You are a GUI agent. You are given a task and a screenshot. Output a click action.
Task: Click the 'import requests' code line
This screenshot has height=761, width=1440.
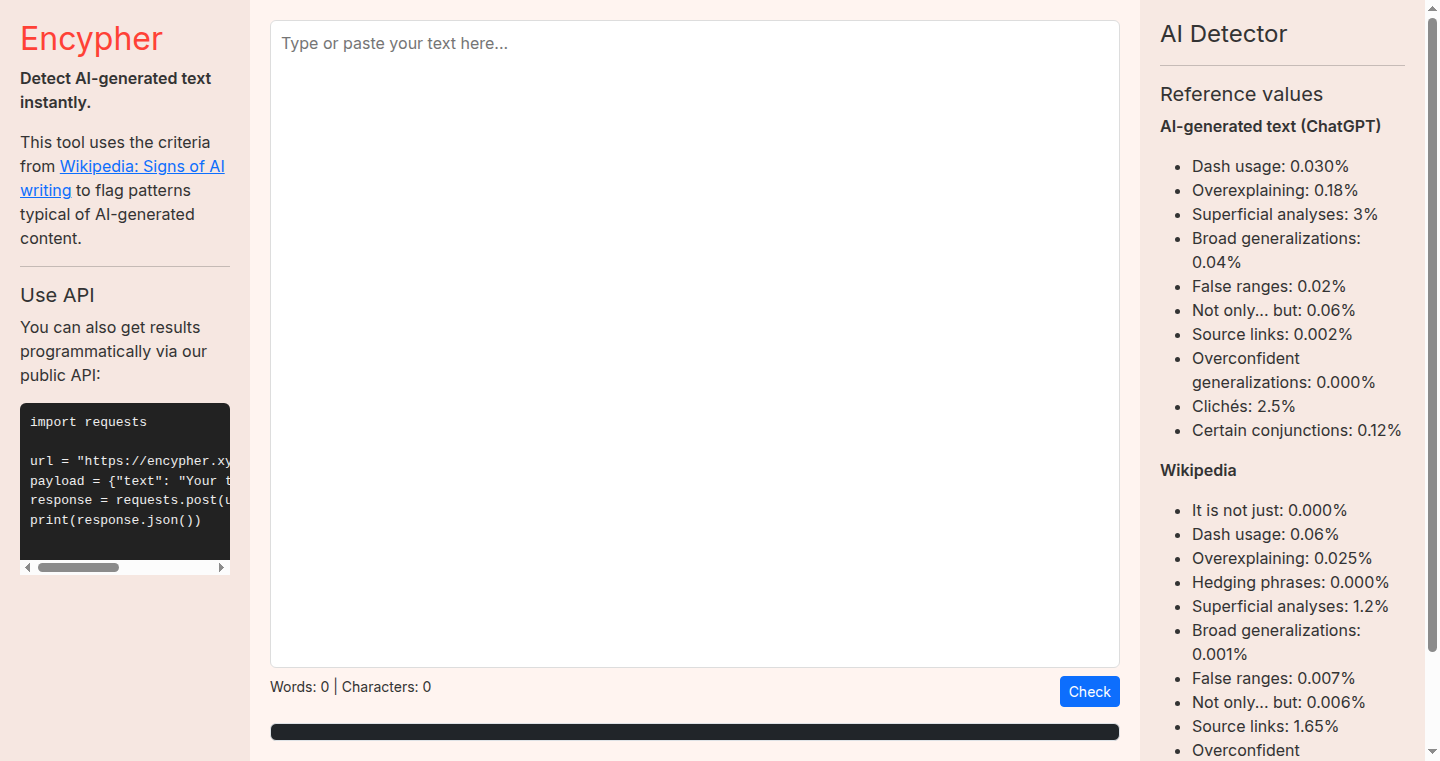pos(88,422)
